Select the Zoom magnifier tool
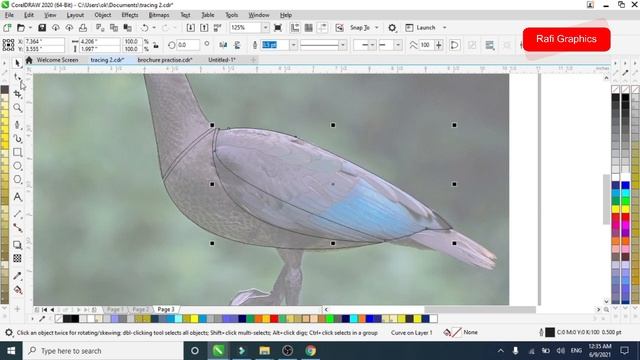Screen dimensions: 640x360 [18, 108]
